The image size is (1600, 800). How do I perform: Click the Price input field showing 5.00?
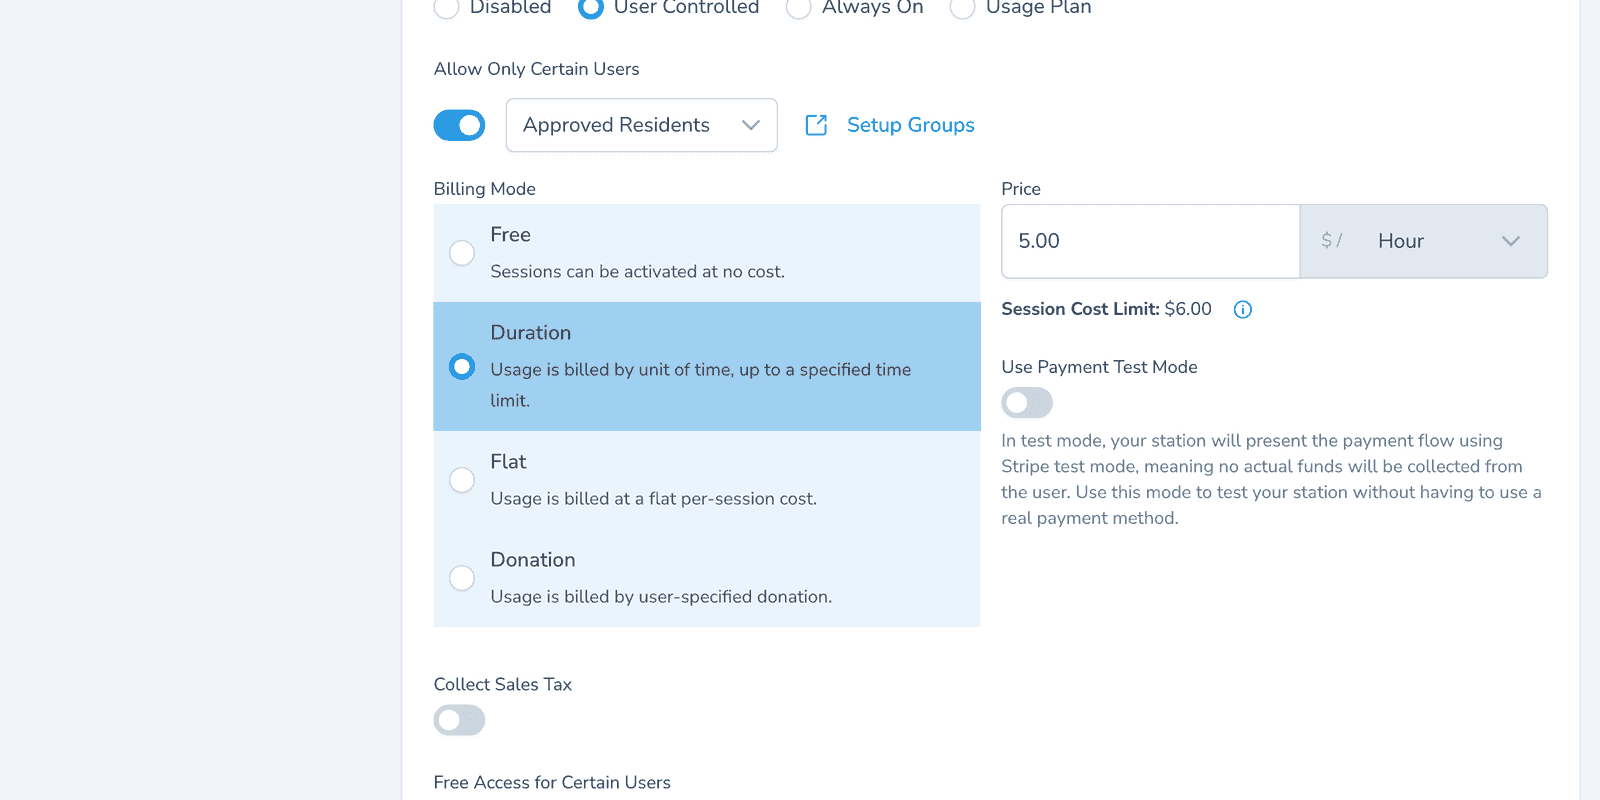tap(1150, 241)
